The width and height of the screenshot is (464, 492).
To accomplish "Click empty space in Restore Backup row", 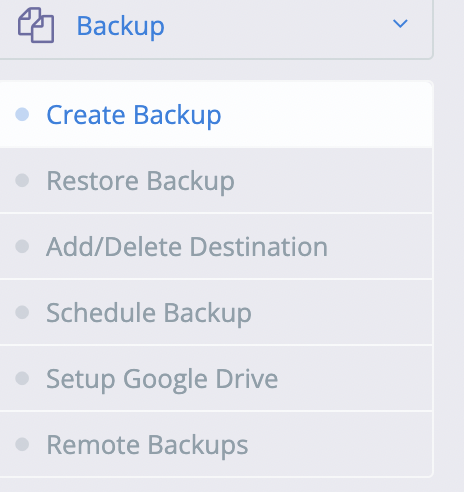I will tap(333, 180).
